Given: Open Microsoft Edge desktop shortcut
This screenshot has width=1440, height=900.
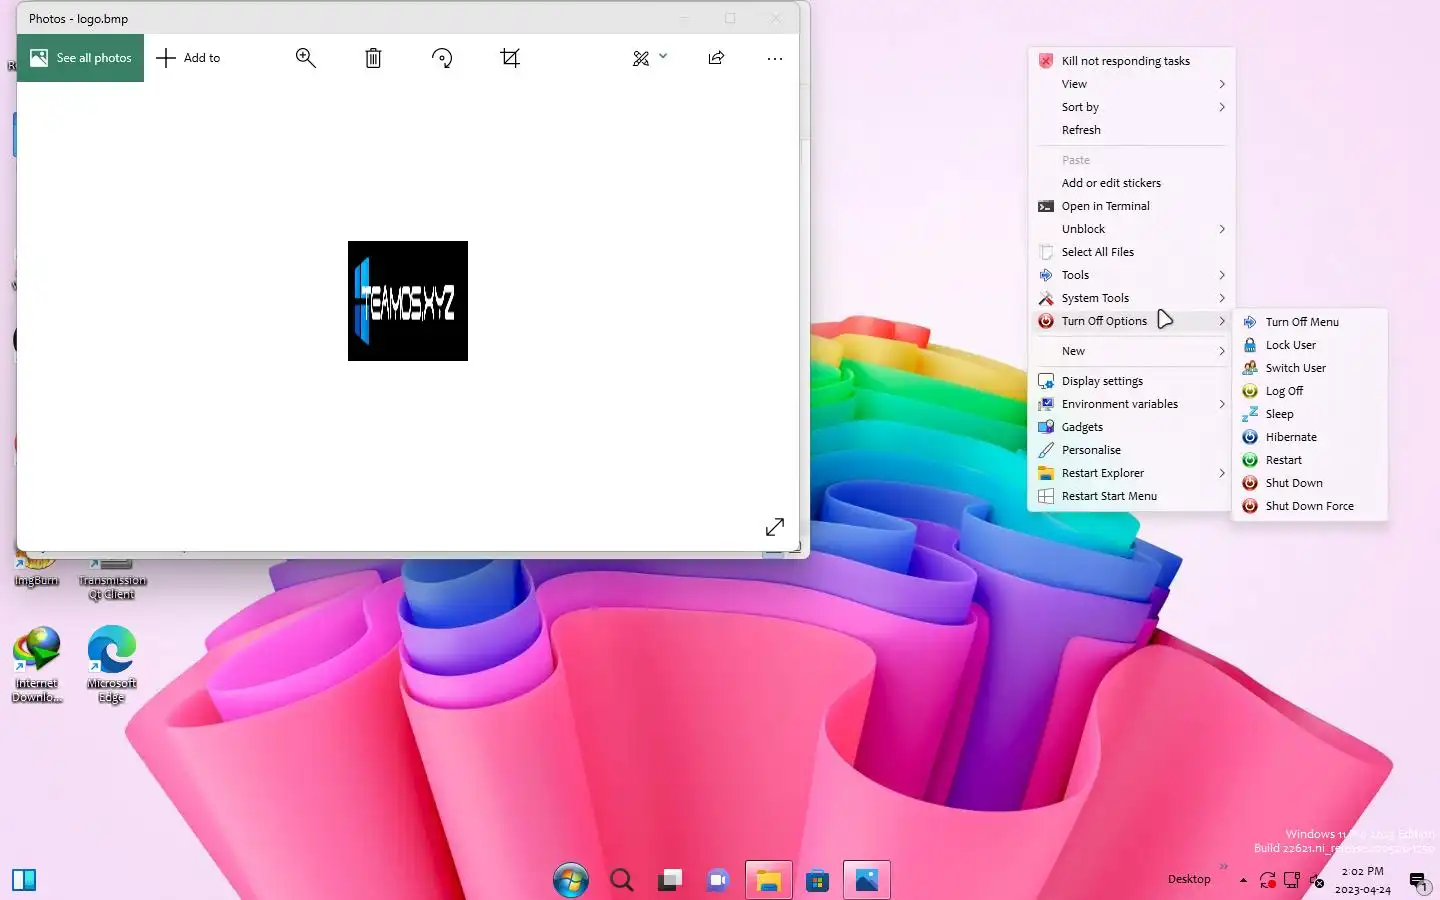Looking at the screenshot, I should [112, 664].
